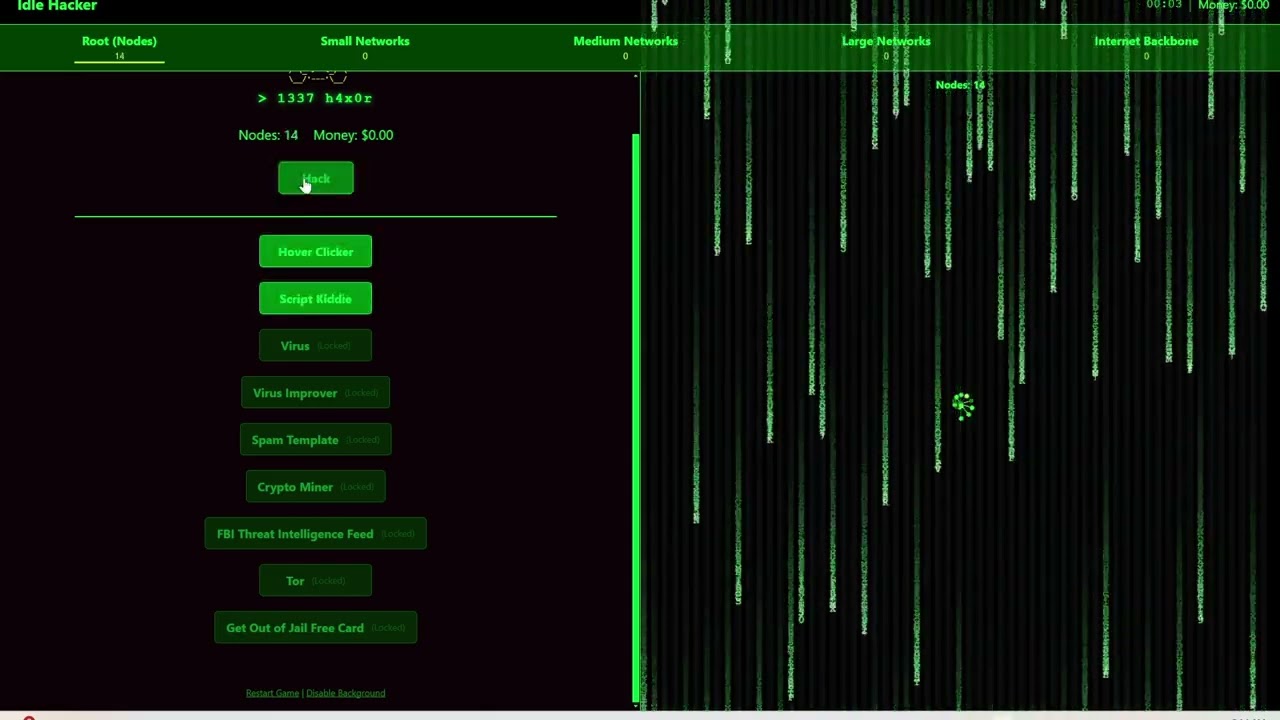Select the locked Crypto Miner button
Image resolution: width=1280 pixels, height=720 pixels.
coord(315,487)
